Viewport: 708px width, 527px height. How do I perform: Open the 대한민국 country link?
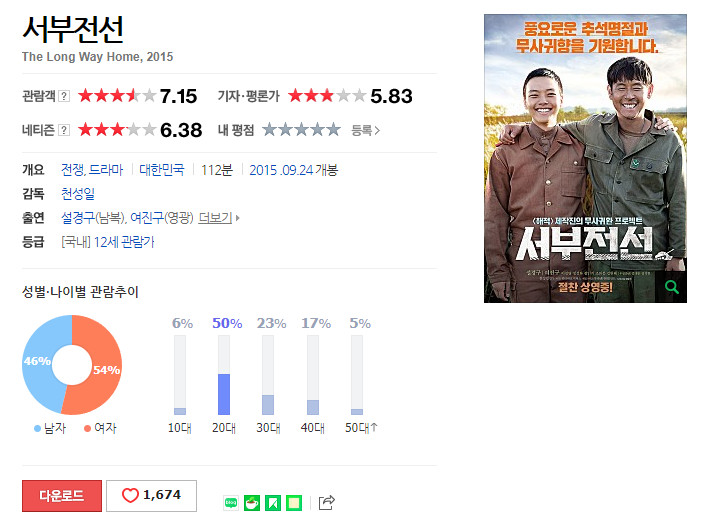pos(162,170)
